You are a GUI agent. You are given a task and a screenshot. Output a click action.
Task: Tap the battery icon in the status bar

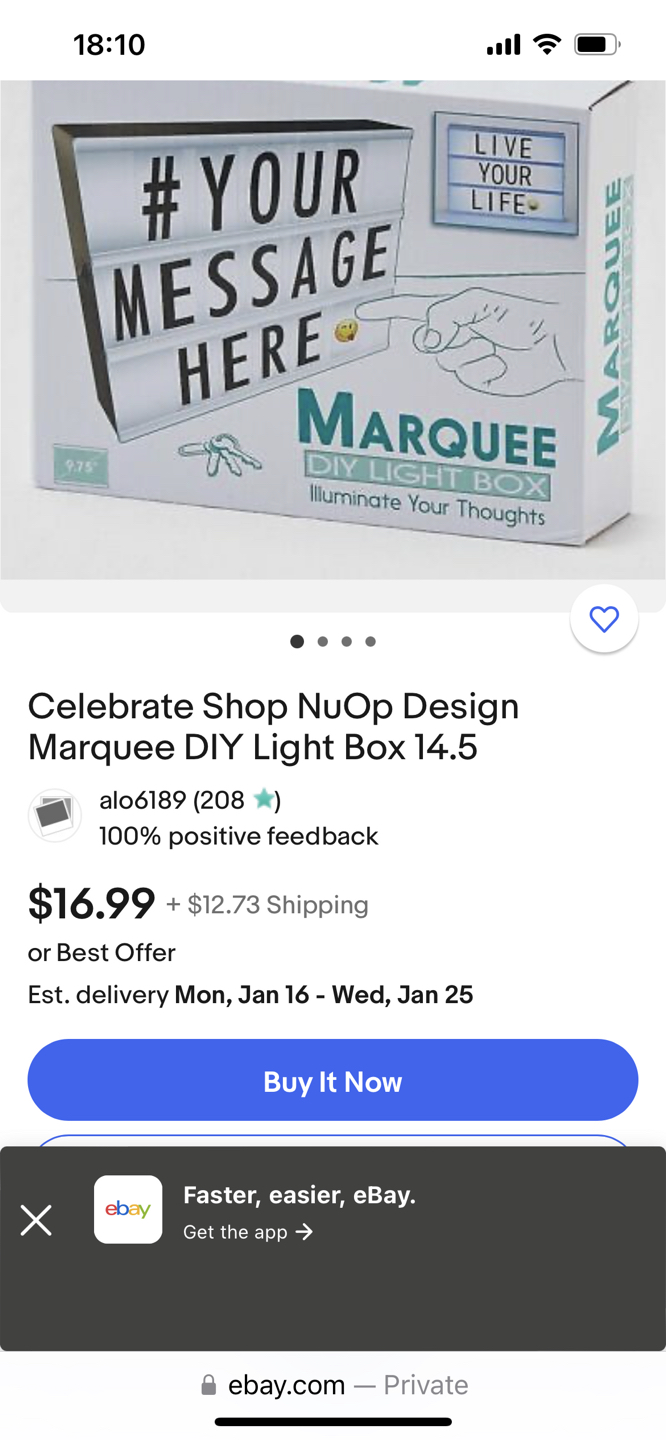597,44
